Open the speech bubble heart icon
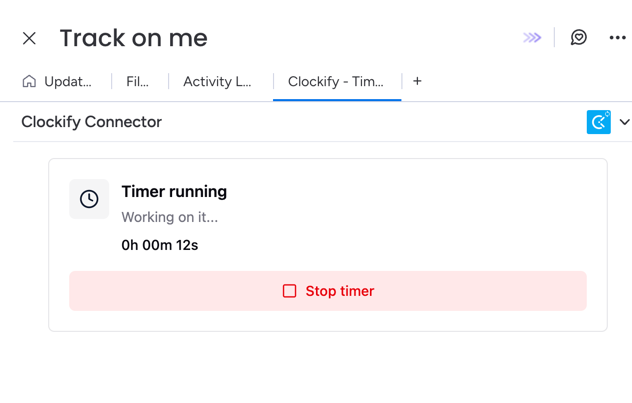This screenshot has width=632, height=403. (x=578, y=37)
